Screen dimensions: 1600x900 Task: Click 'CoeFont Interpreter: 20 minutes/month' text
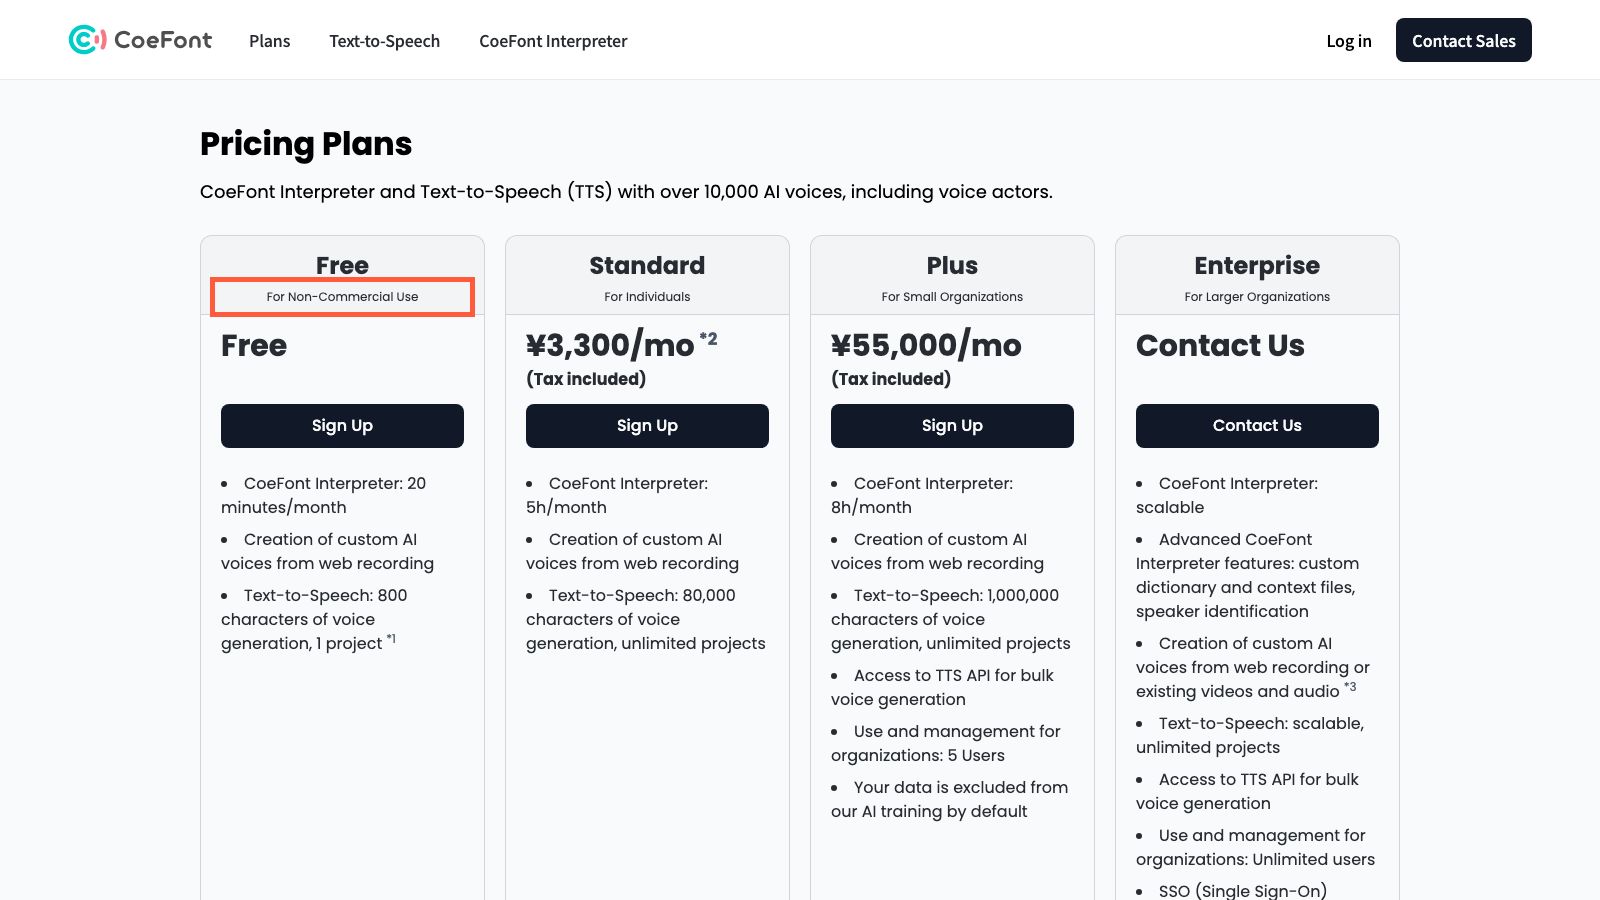(324, 495)
